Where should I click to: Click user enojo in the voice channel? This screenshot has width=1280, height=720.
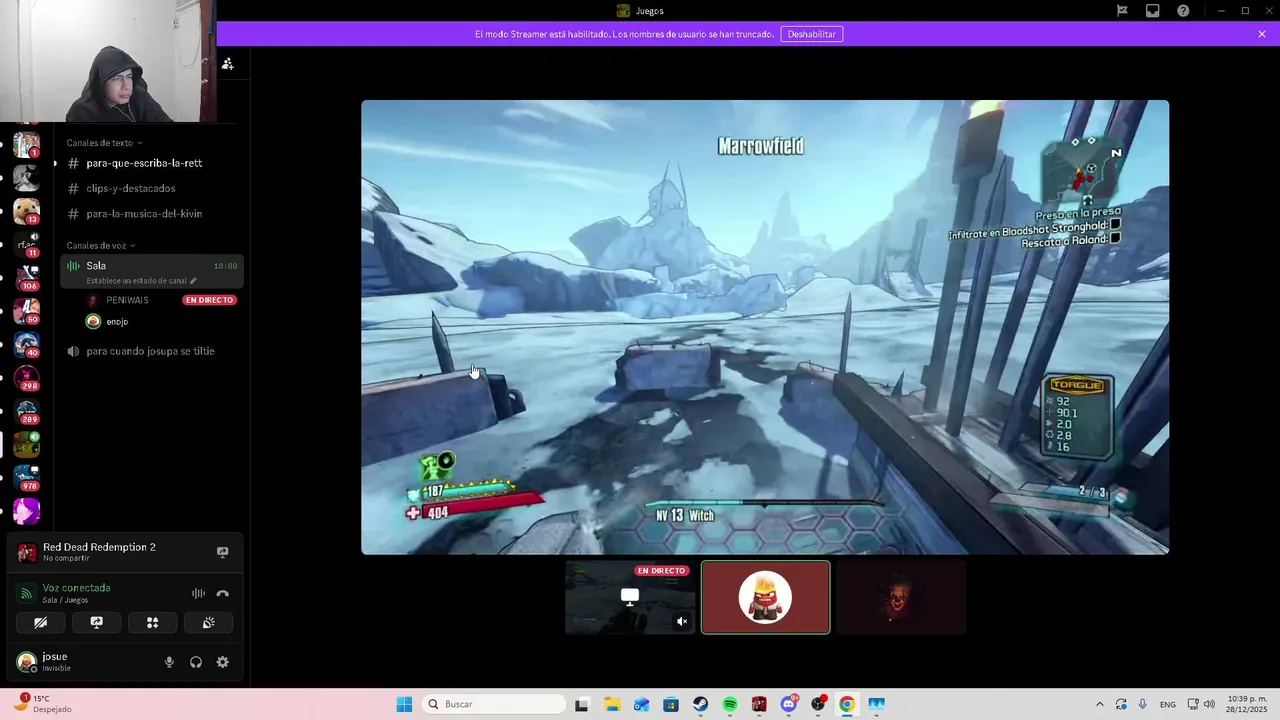[x=117, y=322]
